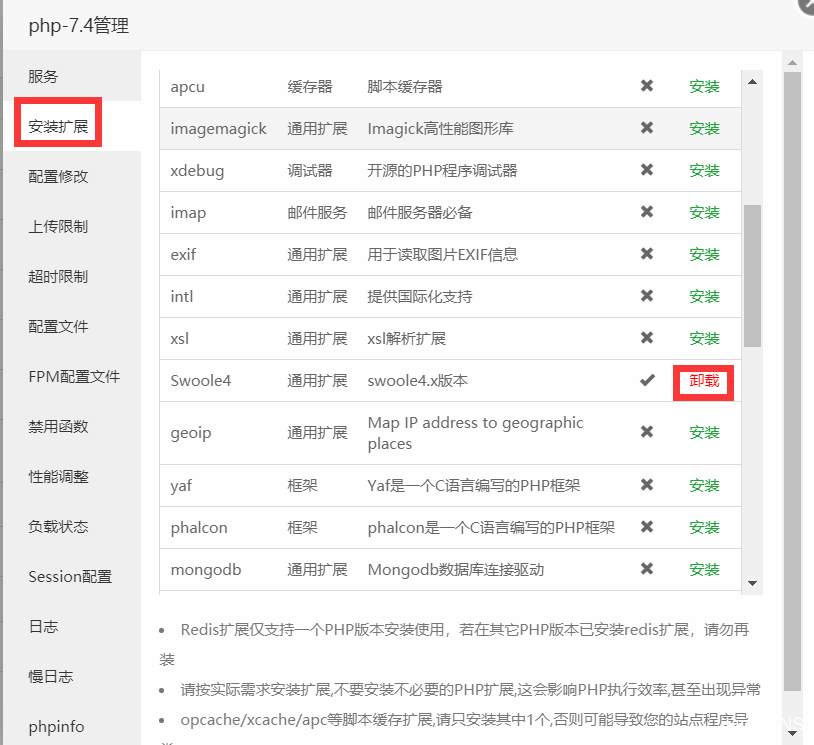The height and width of the screenshot is (745, 814).
Task: Click the X status icon for apcu
Action: point(647,86)
